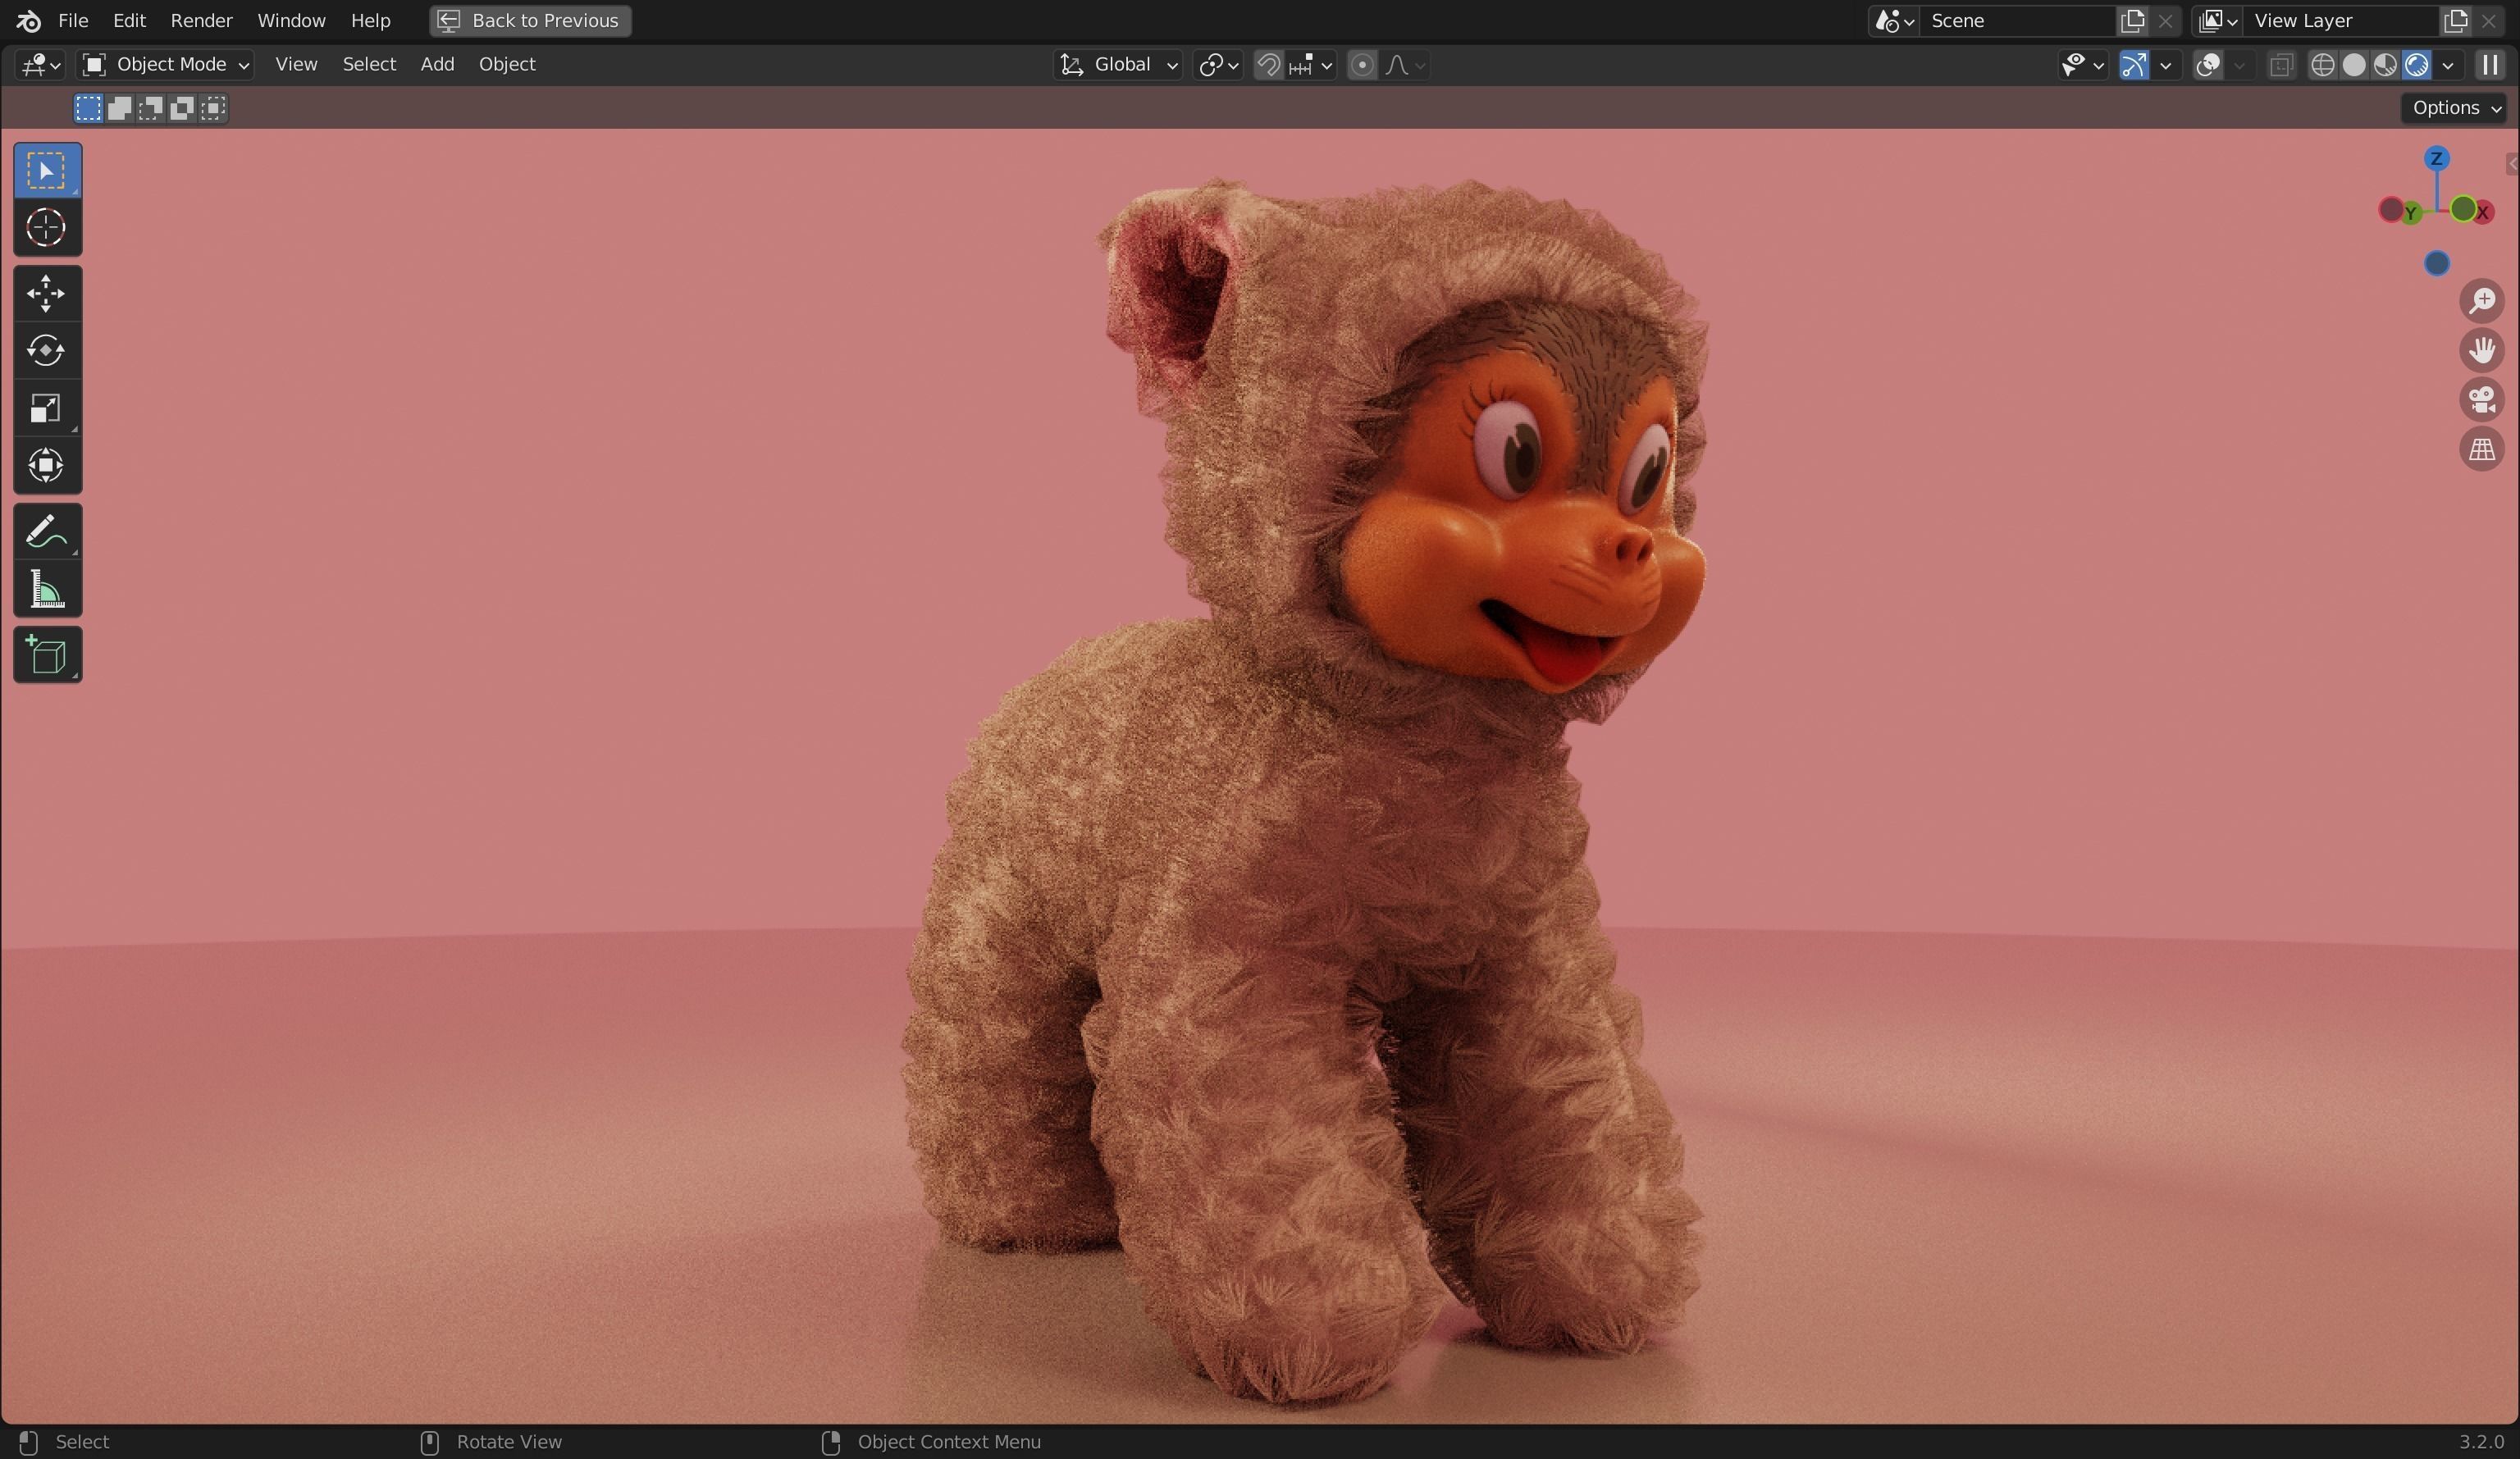Open the Edit menu
The image size is (2520, 1459).
coord(129,20)
